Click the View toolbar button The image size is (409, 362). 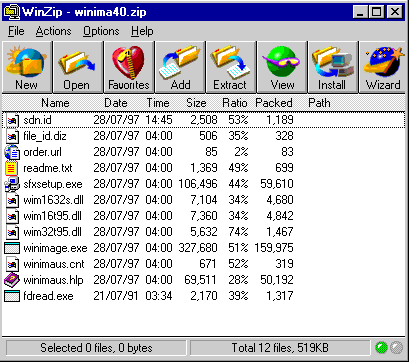click(282, 67)
